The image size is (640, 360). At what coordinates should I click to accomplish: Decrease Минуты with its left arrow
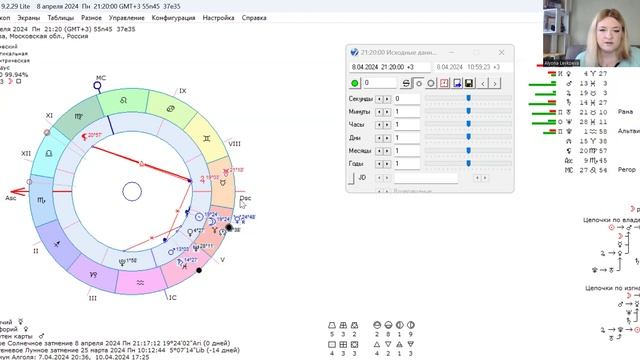coord(379,112)
